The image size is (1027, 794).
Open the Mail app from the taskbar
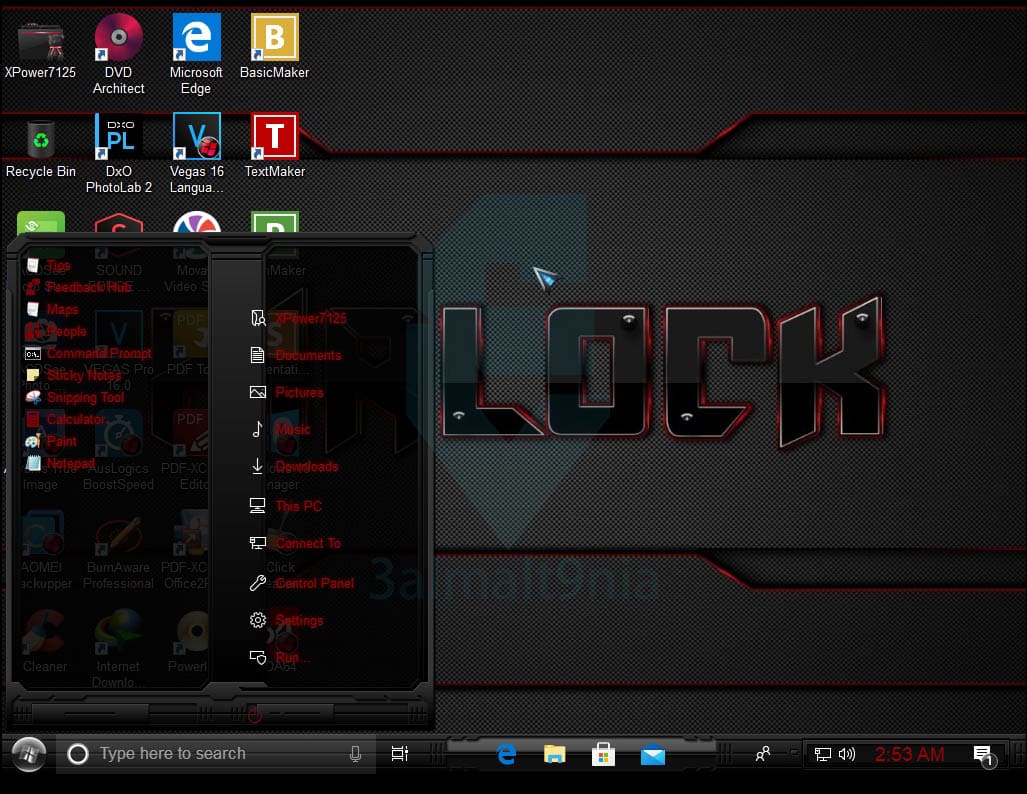click(652, 755)
